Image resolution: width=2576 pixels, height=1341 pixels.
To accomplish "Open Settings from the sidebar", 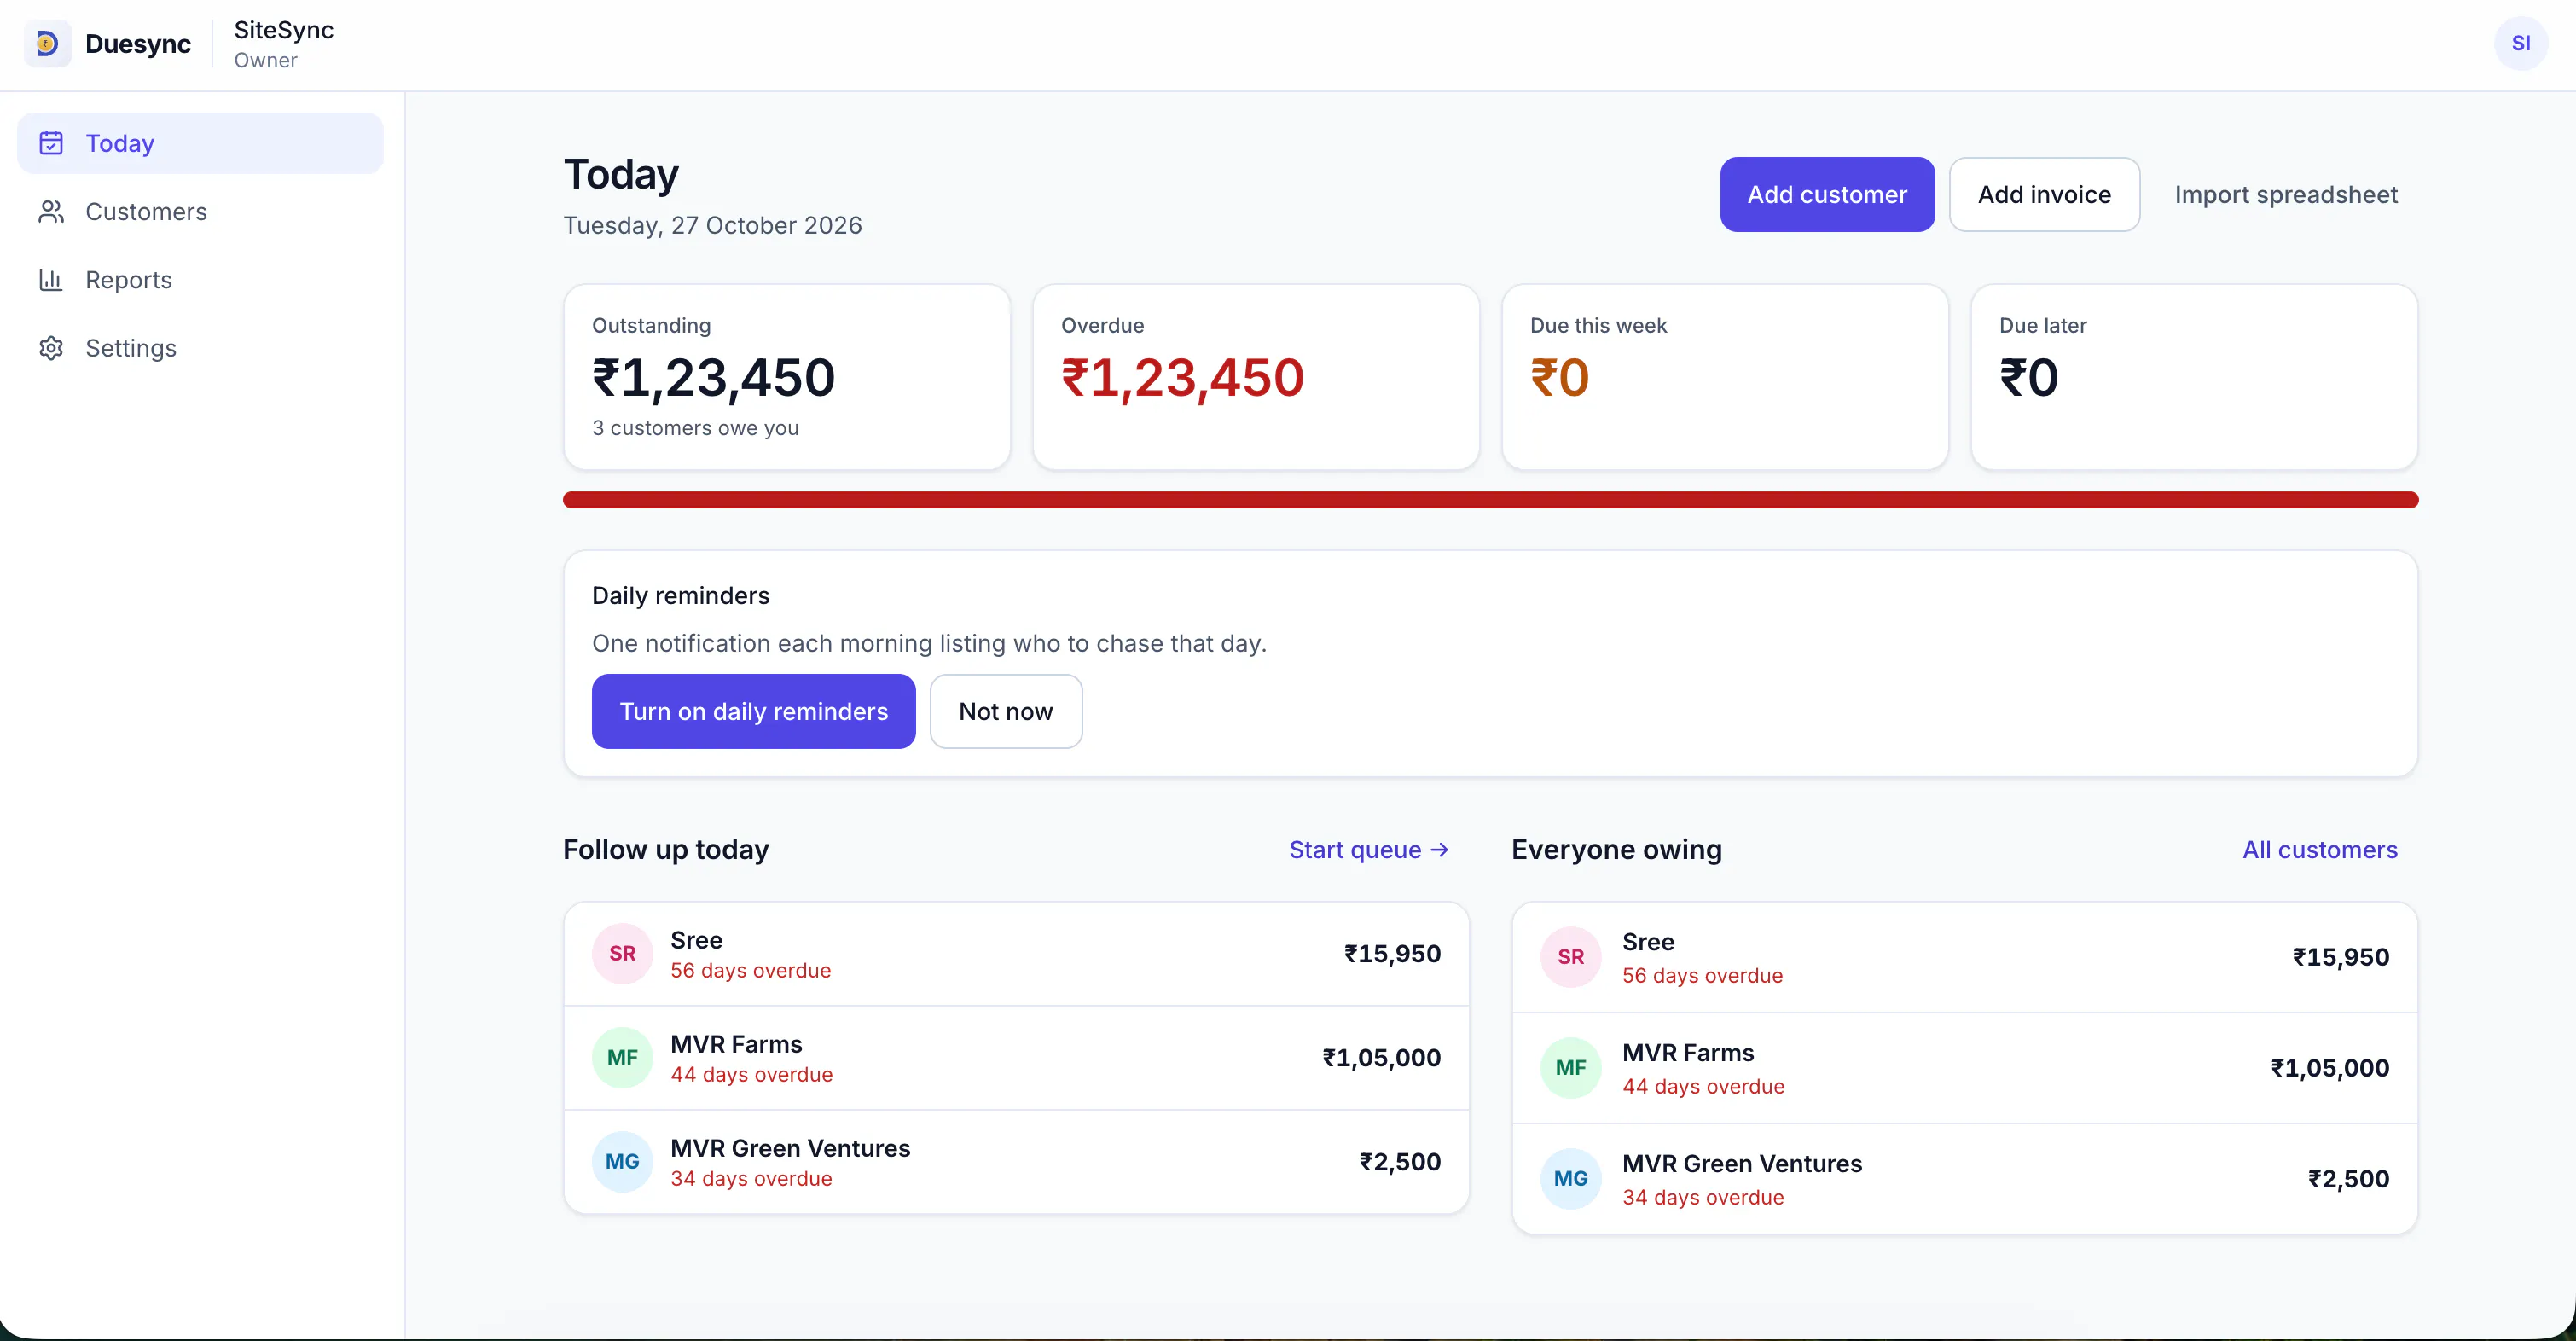I will pos(200,348).
